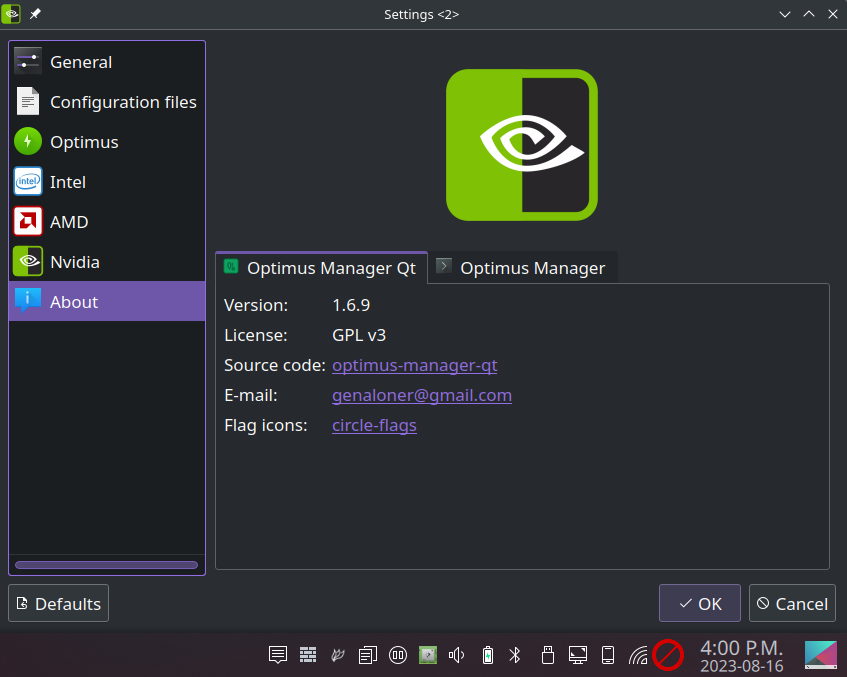
Task: Select Configuration files in the sidebar
Action: coord(107,102)
